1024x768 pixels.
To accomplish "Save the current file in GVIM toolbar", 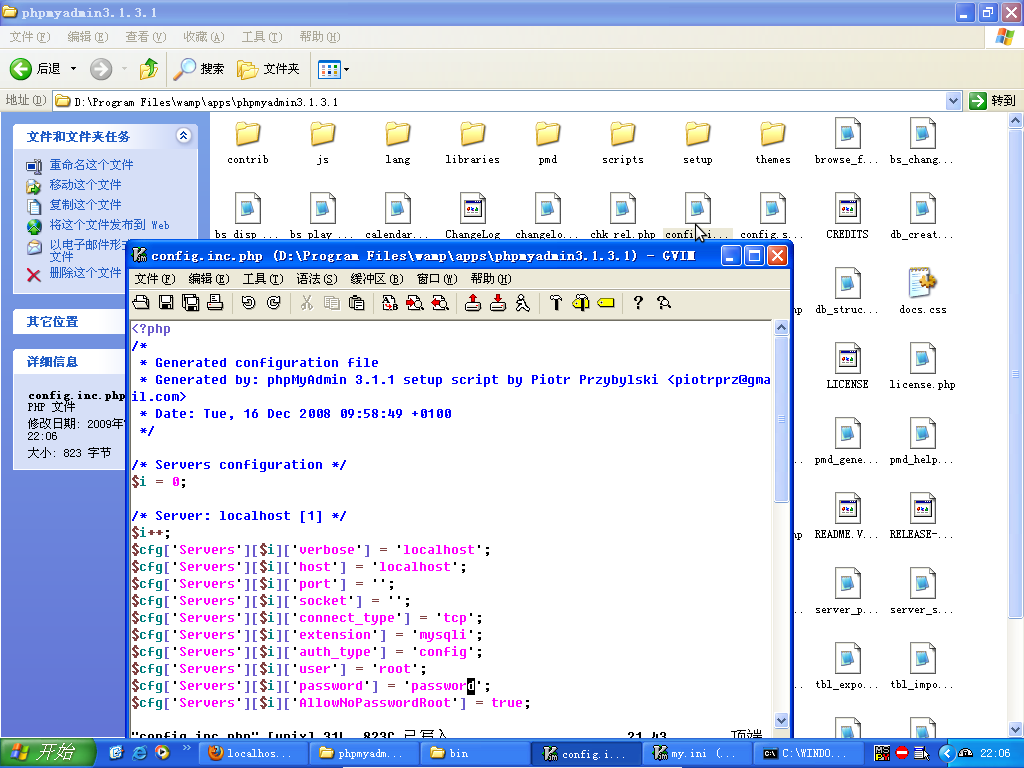I will click(166, 302).
